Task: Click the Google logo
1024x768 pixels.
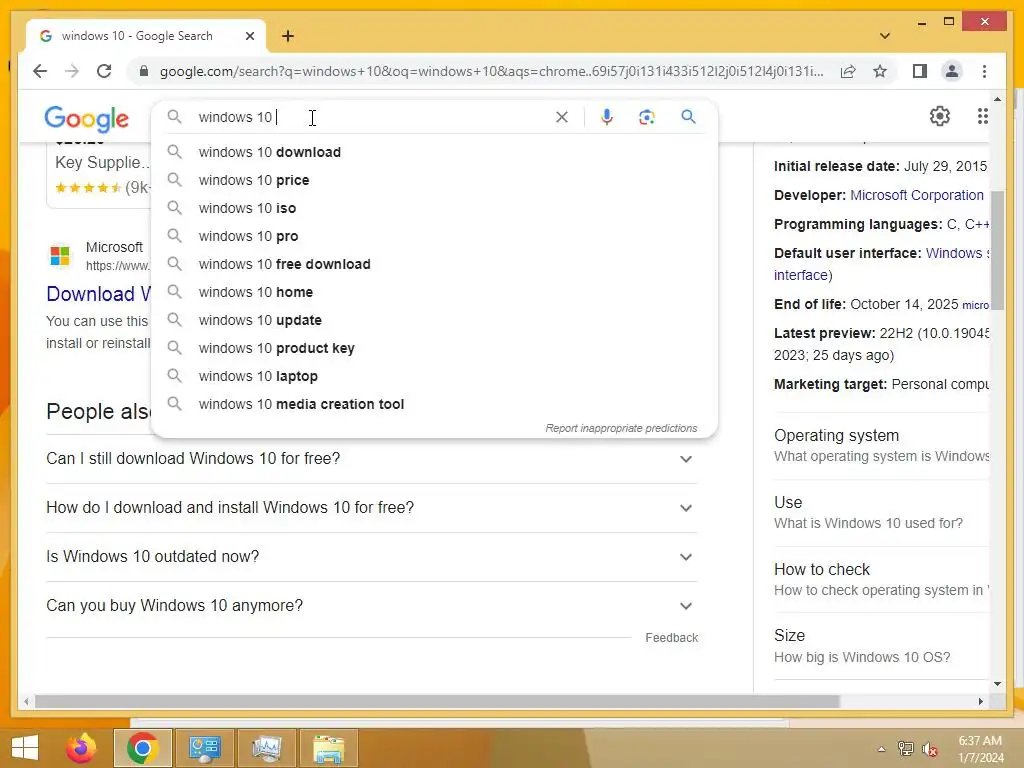Action: click(x=87, y=118)
